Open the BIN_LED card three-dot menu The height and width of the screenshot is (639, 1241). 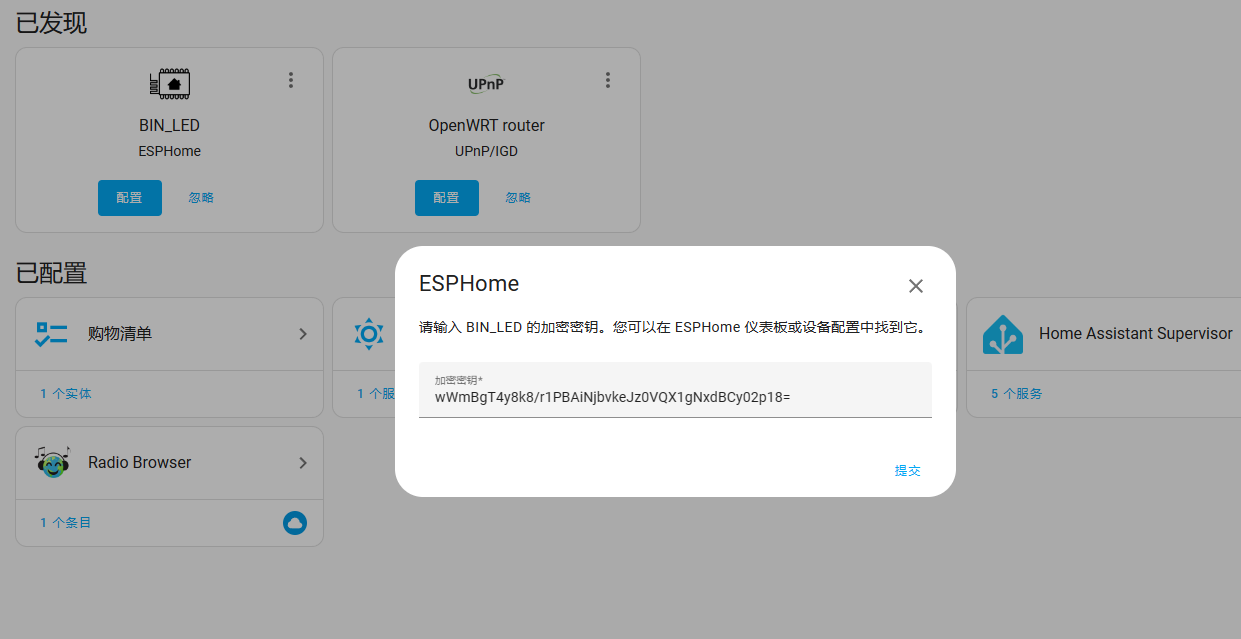(x=291, y=80)
